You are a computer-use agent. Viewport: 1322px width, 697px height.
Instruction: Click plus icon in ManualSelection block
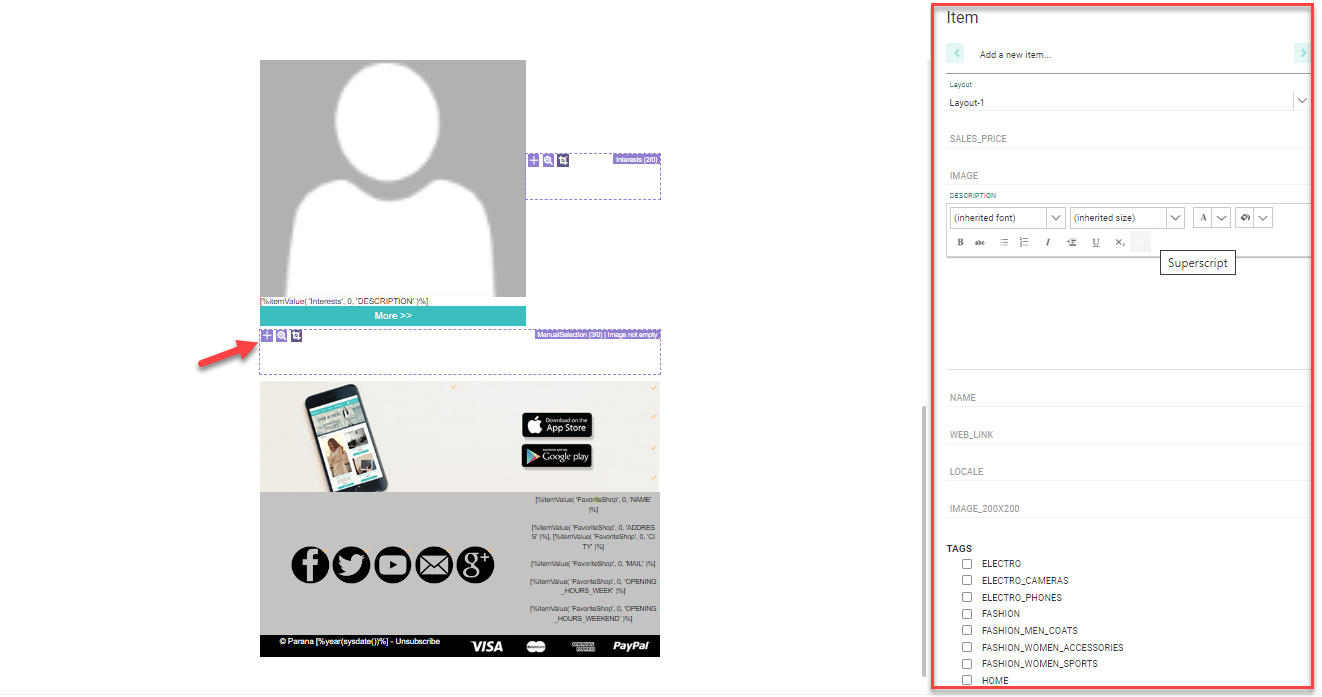coord(267,336)
